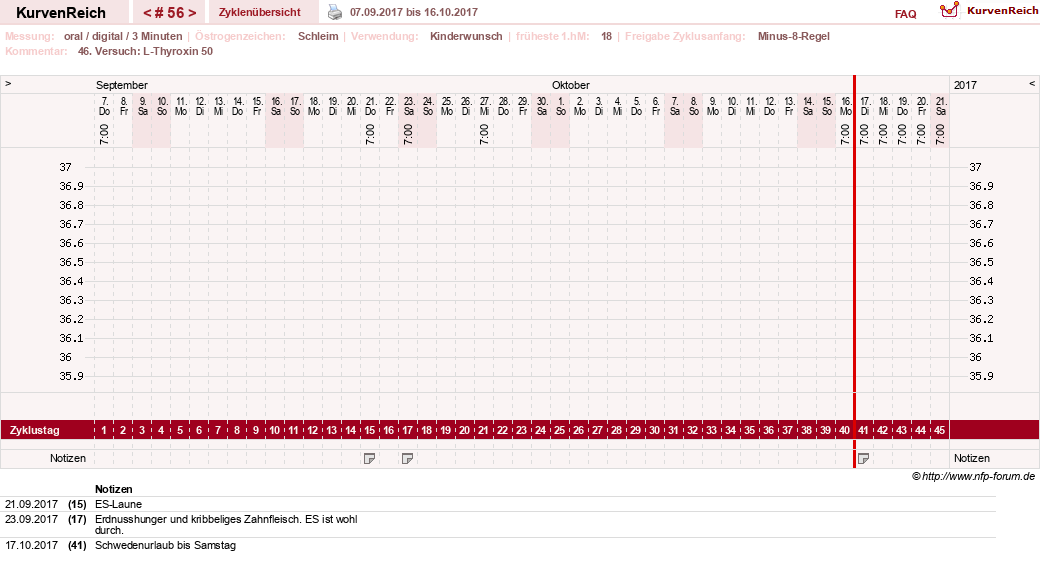Image resolution: width=1040 pixels, height=582 pixels.
Task: Click the cycle number '# 56'
Action: pyautogui.click(x=170, y=13)
